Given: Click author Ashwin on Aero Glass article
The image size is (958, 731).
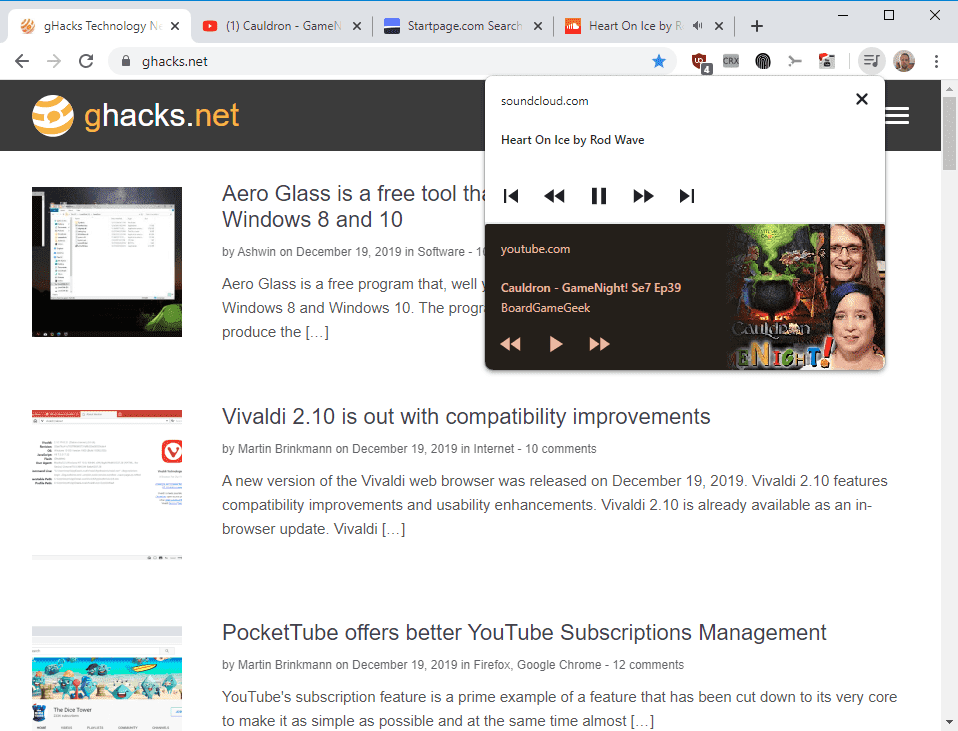Looking at the screenshot, I should click(x=257, y=251).
